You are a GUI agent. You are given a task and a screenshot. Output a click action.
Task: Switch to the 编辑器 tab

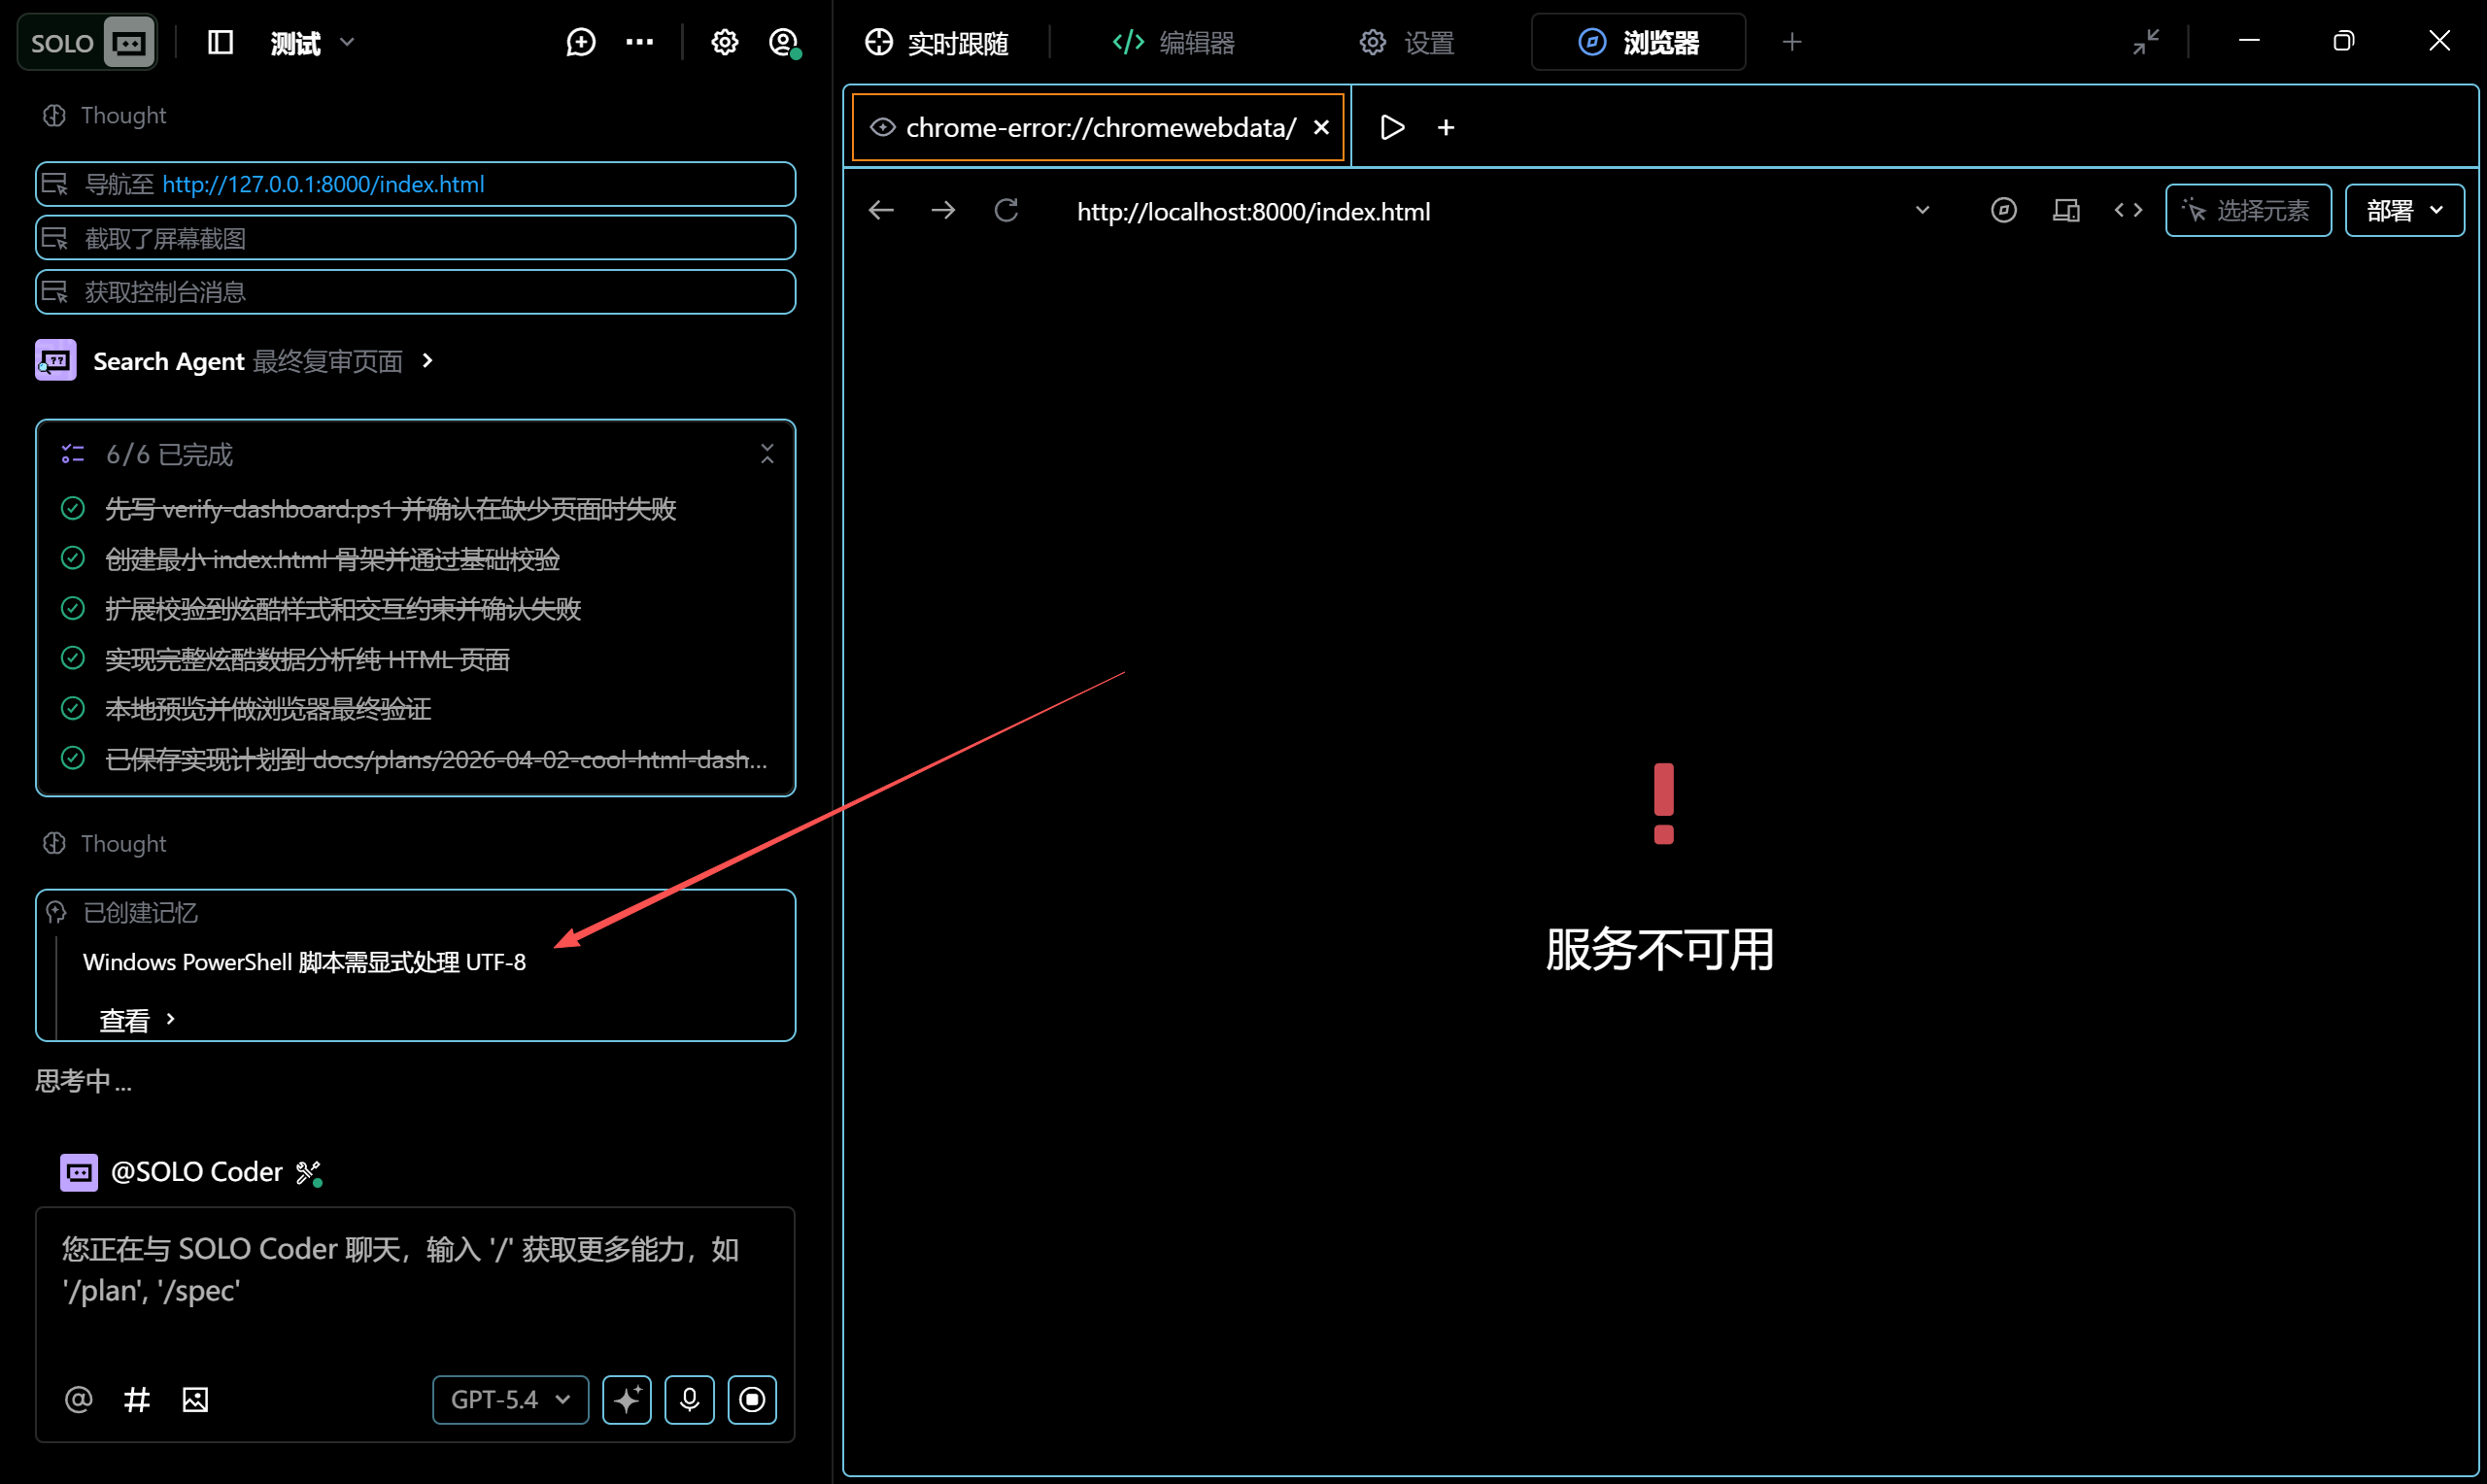click(x=1174, y=42)
